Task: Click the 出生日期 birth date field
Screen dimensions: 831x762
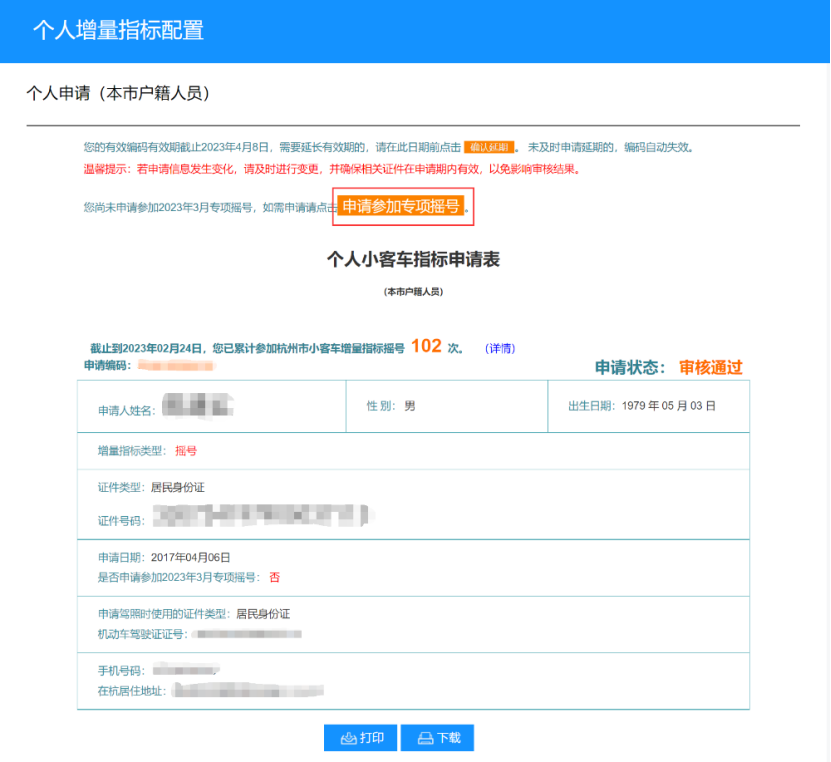Action: (x=641, y=406)
